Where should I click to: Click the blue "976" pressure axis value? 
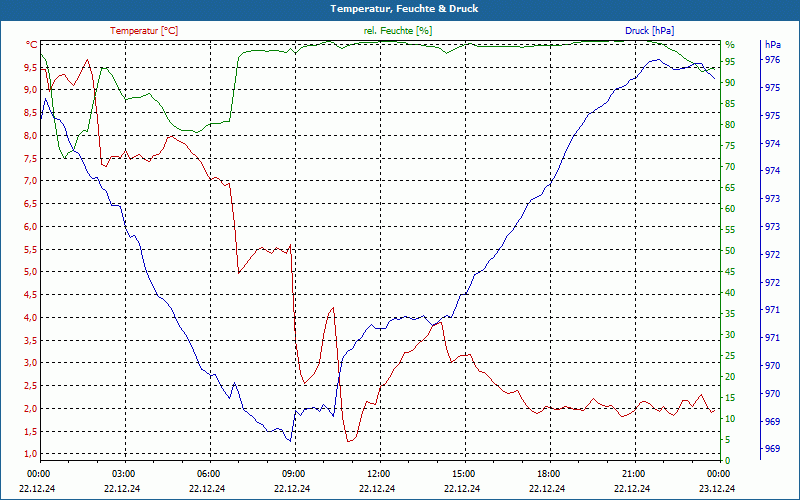click(772, 60)
